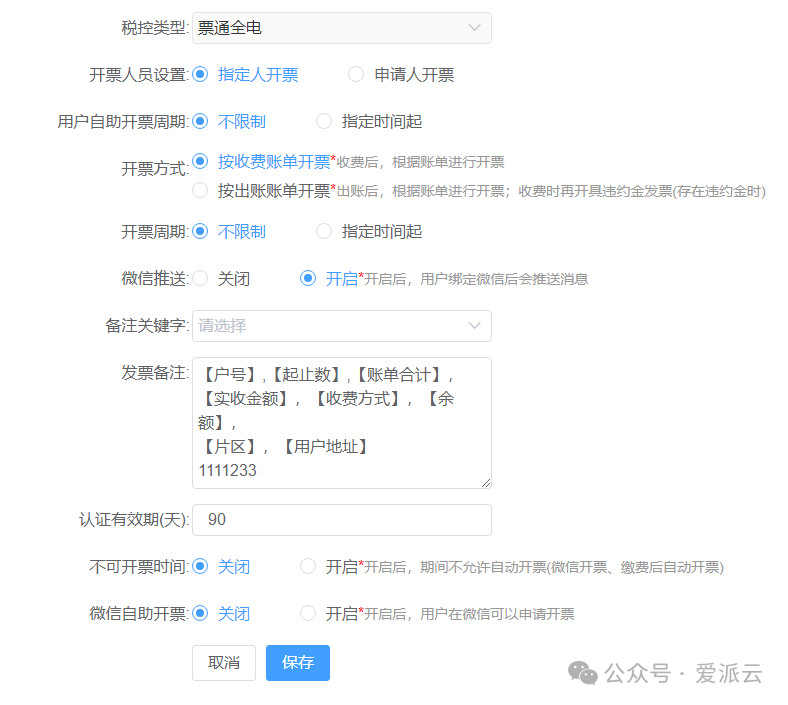The image size is (788, 705).
Task: Click the chevron arrow in 税控类型 field
Action: click(x=474, y=28)
